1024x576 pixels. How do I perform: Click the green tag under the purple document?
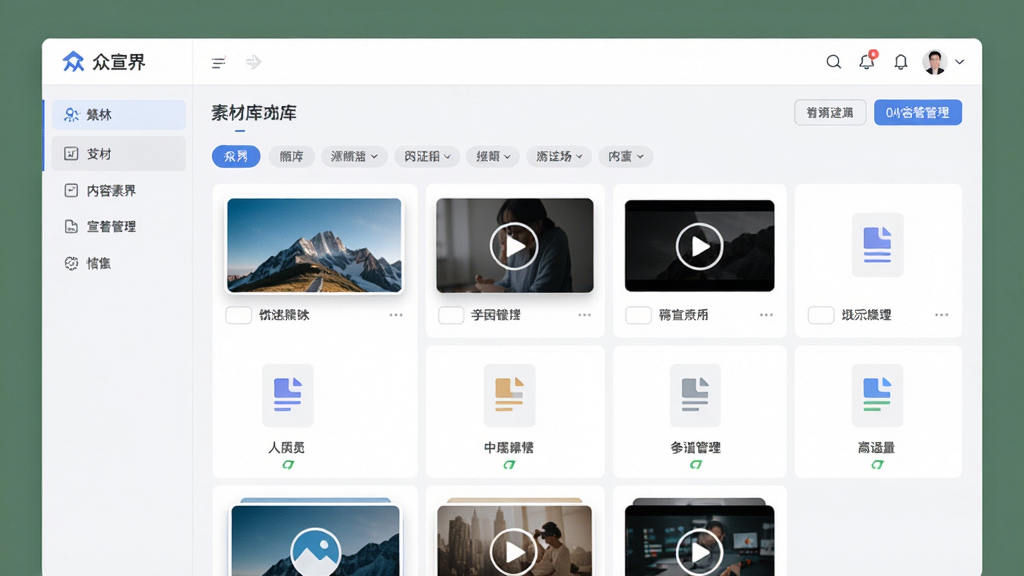pyautogui.click(x=288, y=465)
